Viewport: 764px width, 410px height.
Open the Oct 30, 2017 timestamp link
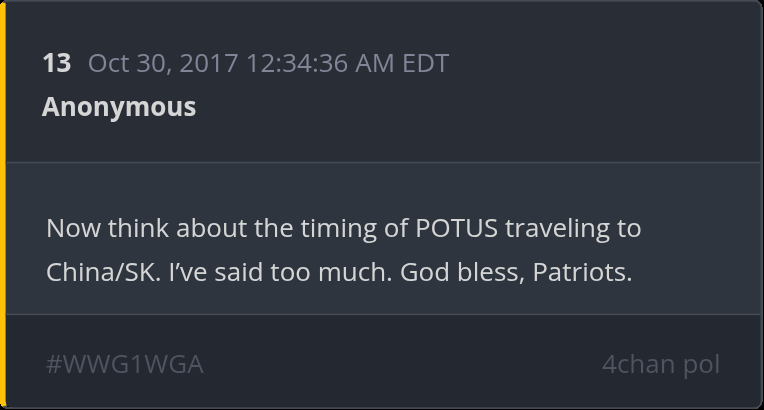[x=268, y=63]
